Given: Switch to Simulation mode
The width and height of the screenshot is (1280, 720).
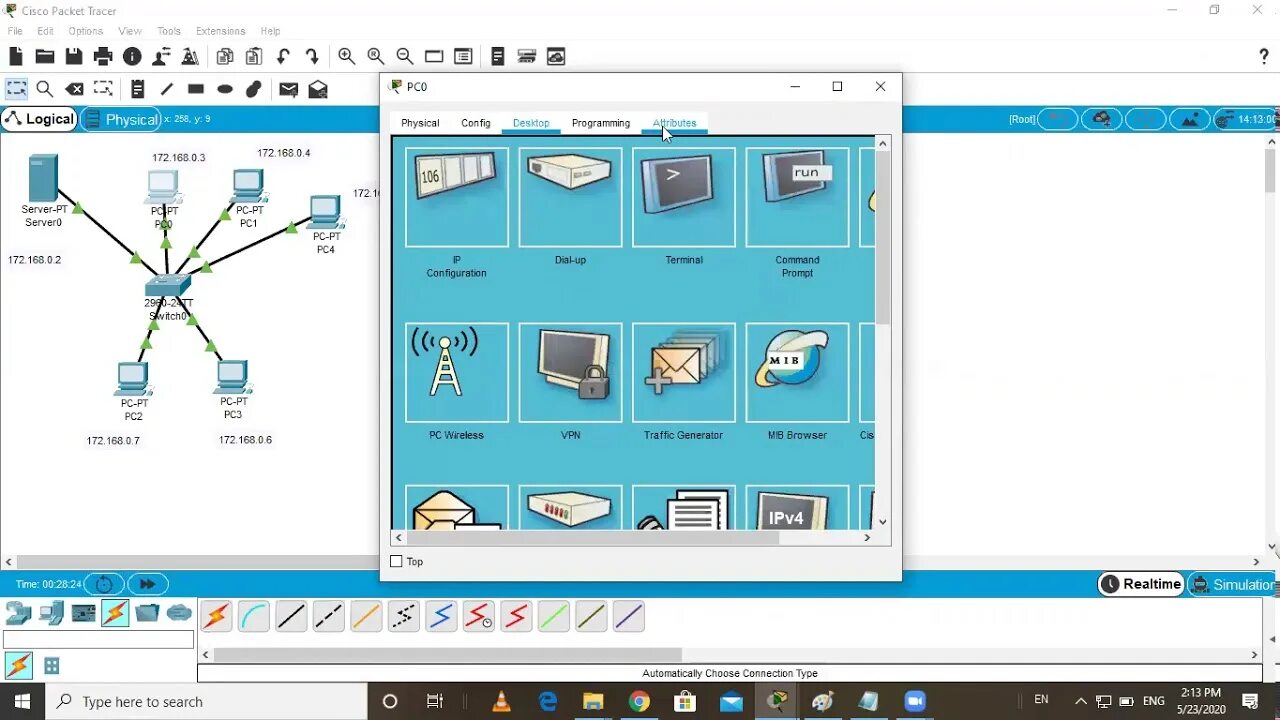Looking at the screenshot, I should point(1233,584).
